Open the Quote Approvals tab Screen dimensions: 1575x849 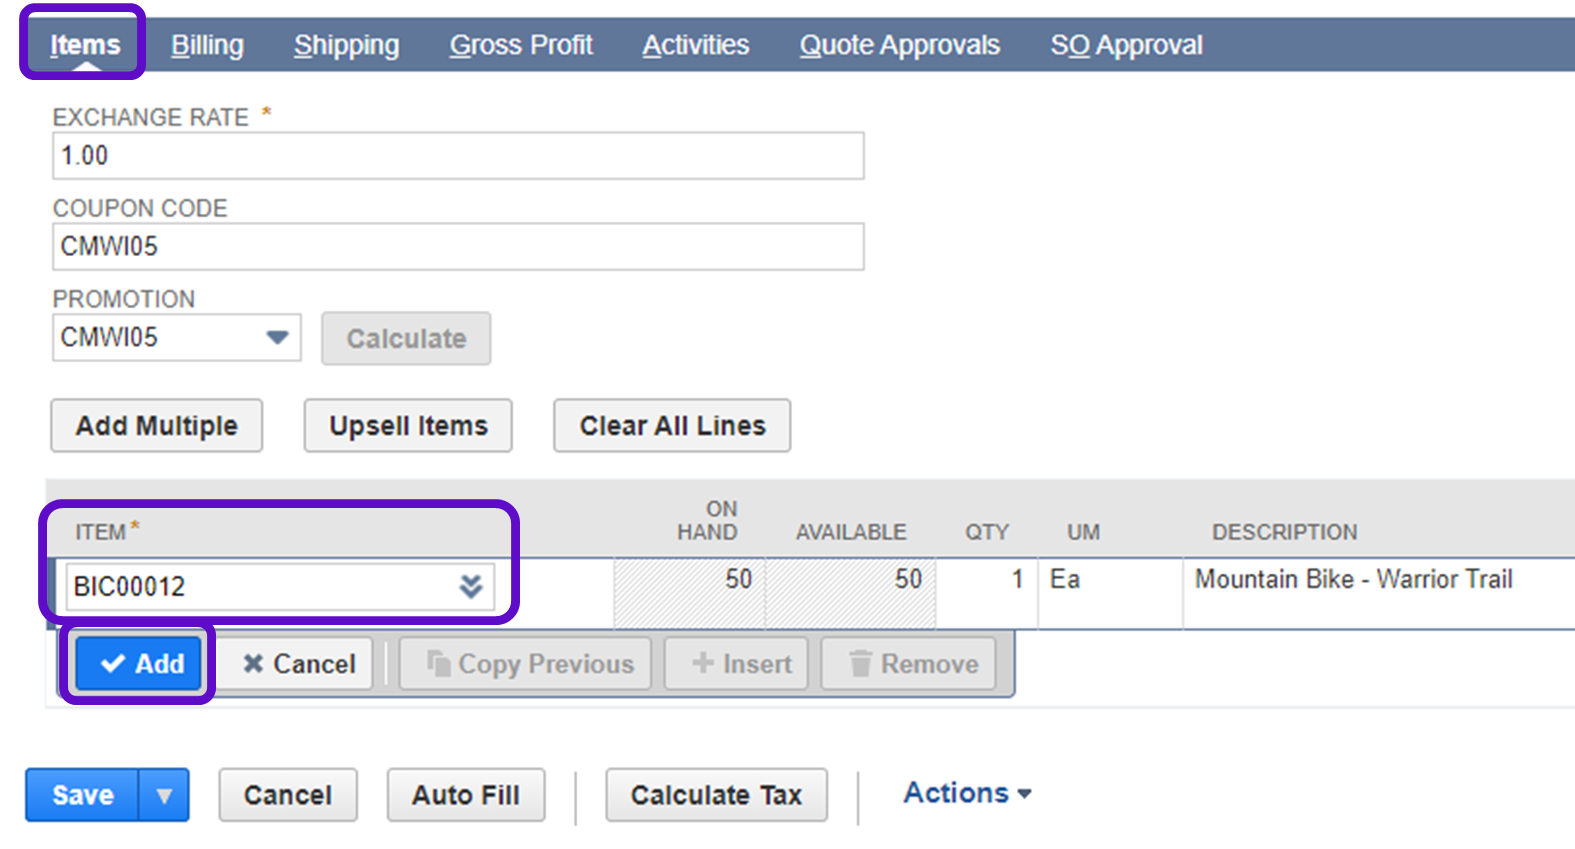tap(899, 45)
